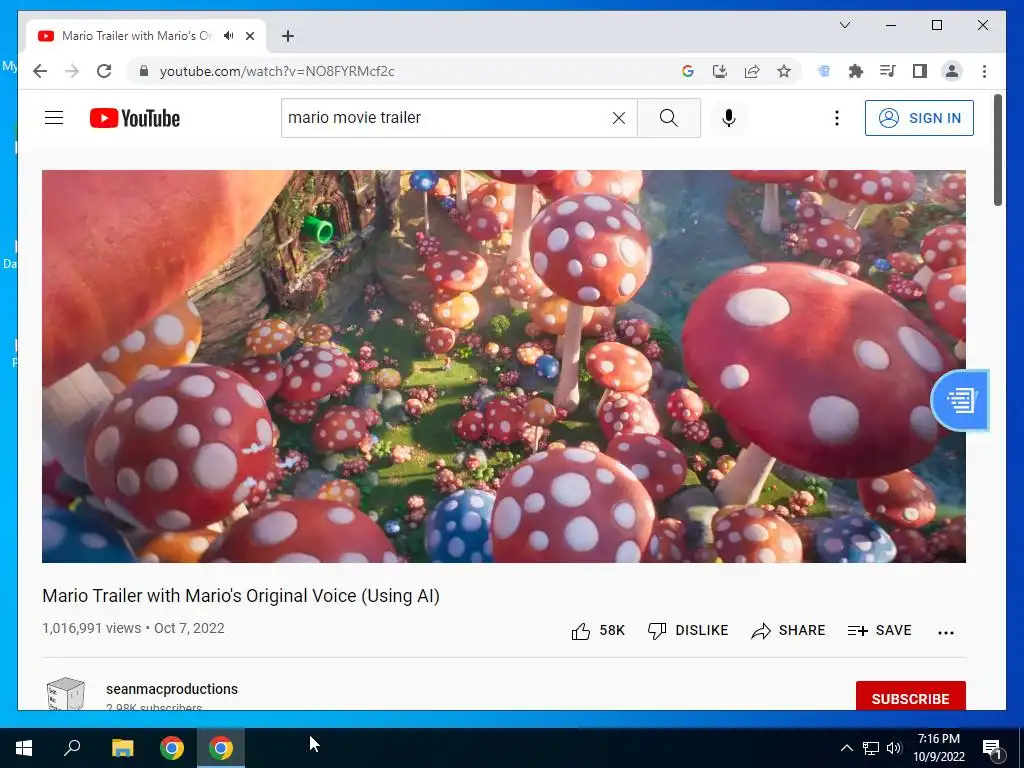The height and width of the screenshot is (768, 1024).
Task: Open the blue floating transcript extension button
Action: coord(960,400)
